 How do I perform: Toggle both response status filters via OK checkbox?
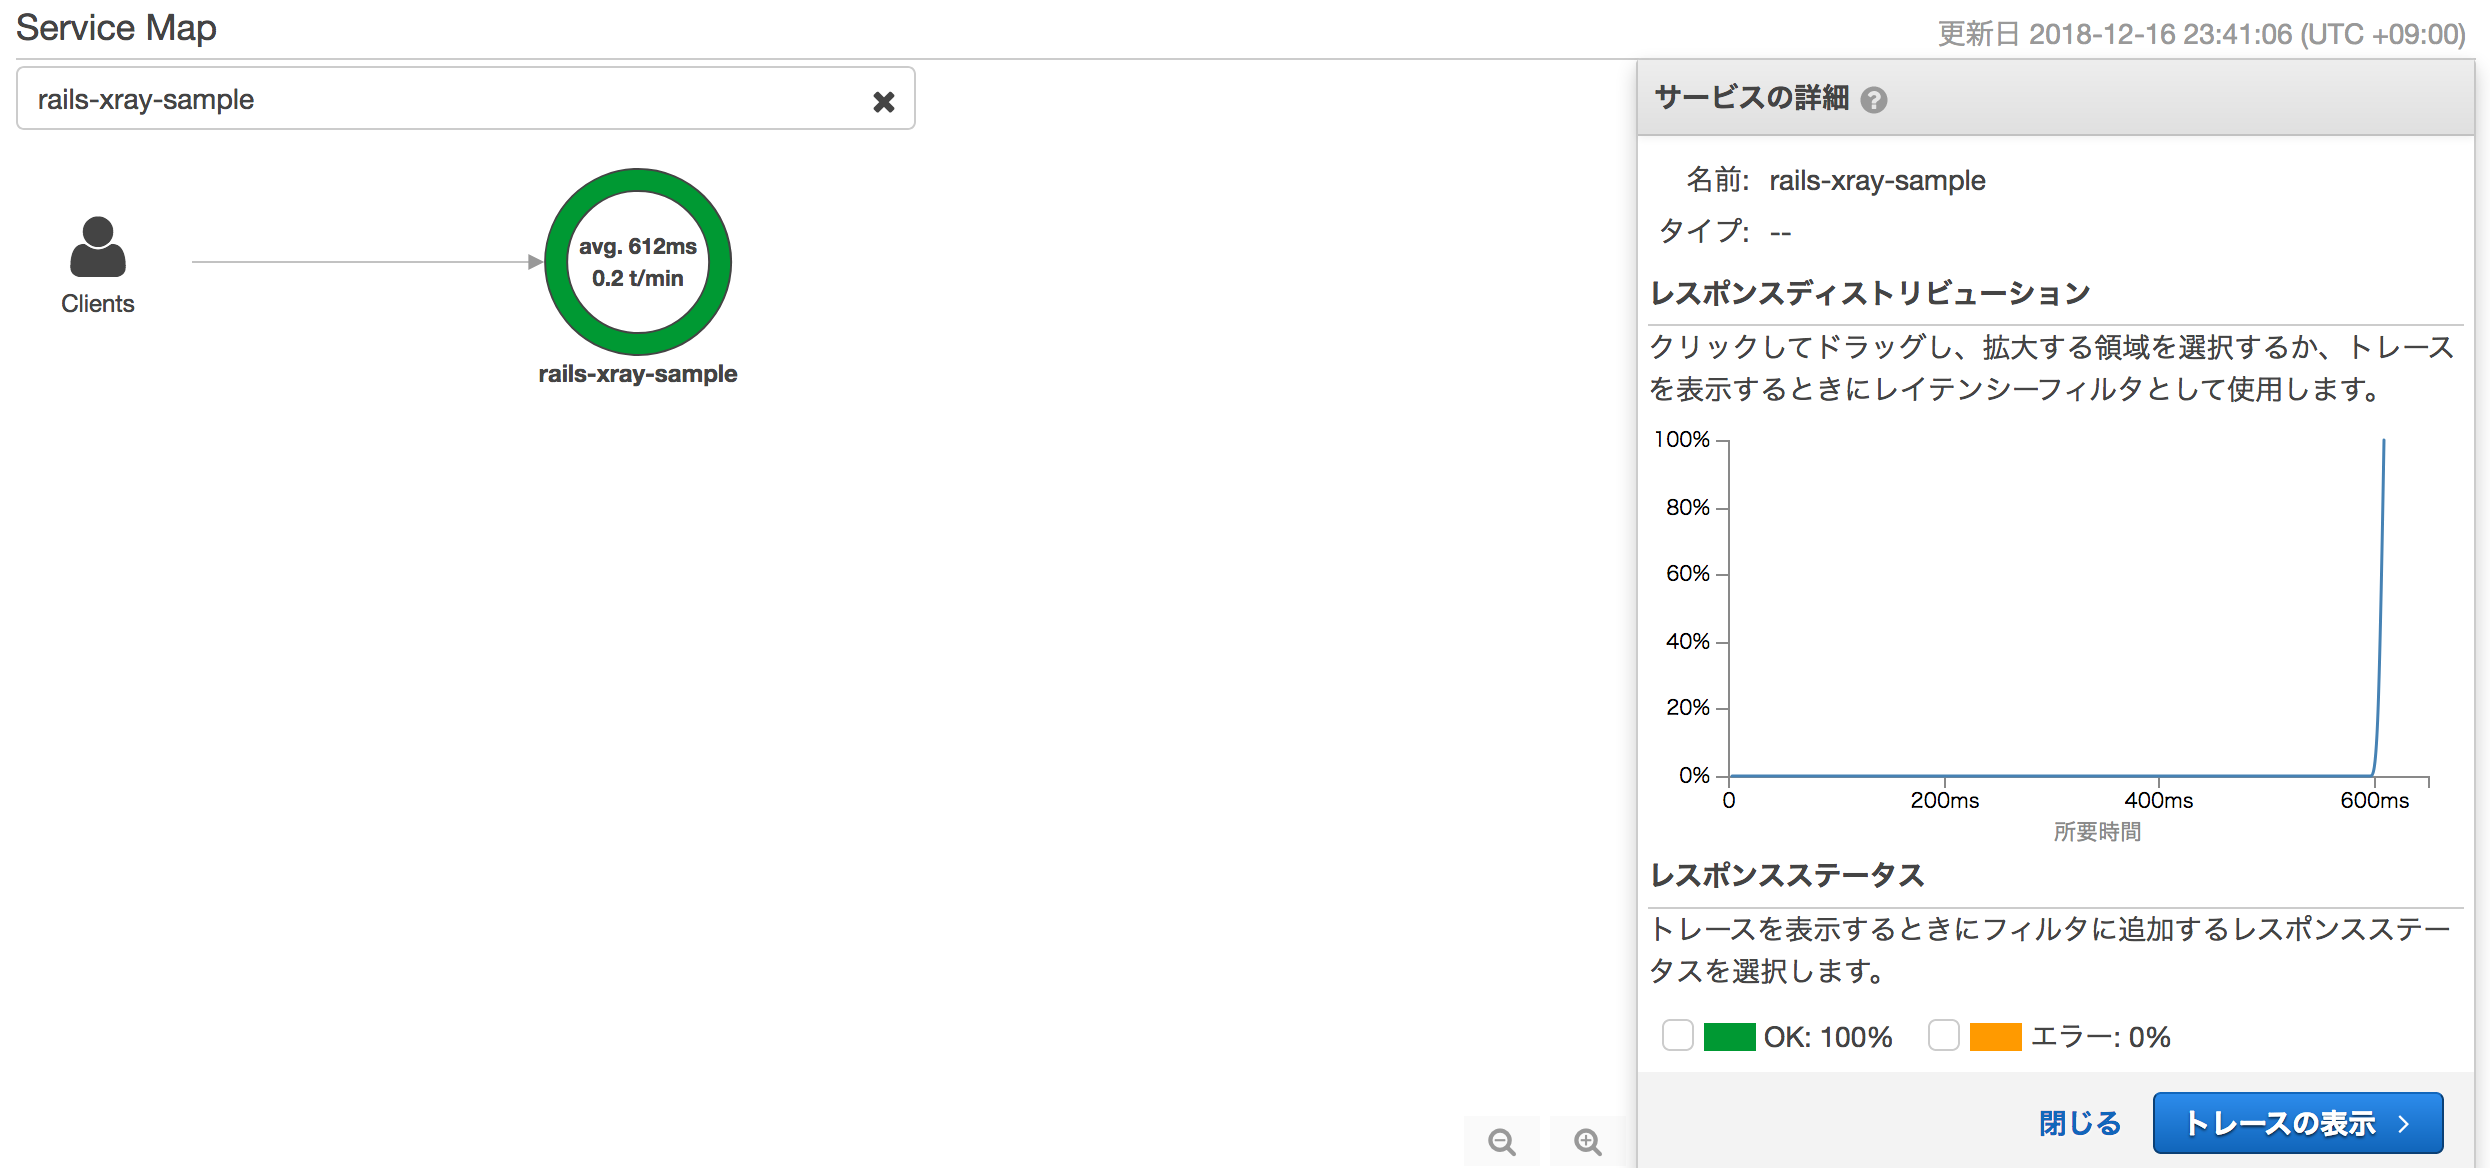coord(1677,1036)
